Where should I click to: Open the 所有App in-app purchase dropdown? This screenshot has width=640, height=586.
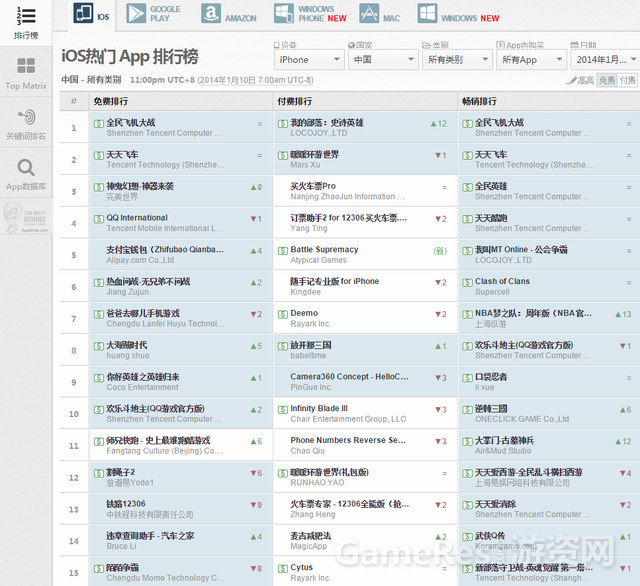531,60
